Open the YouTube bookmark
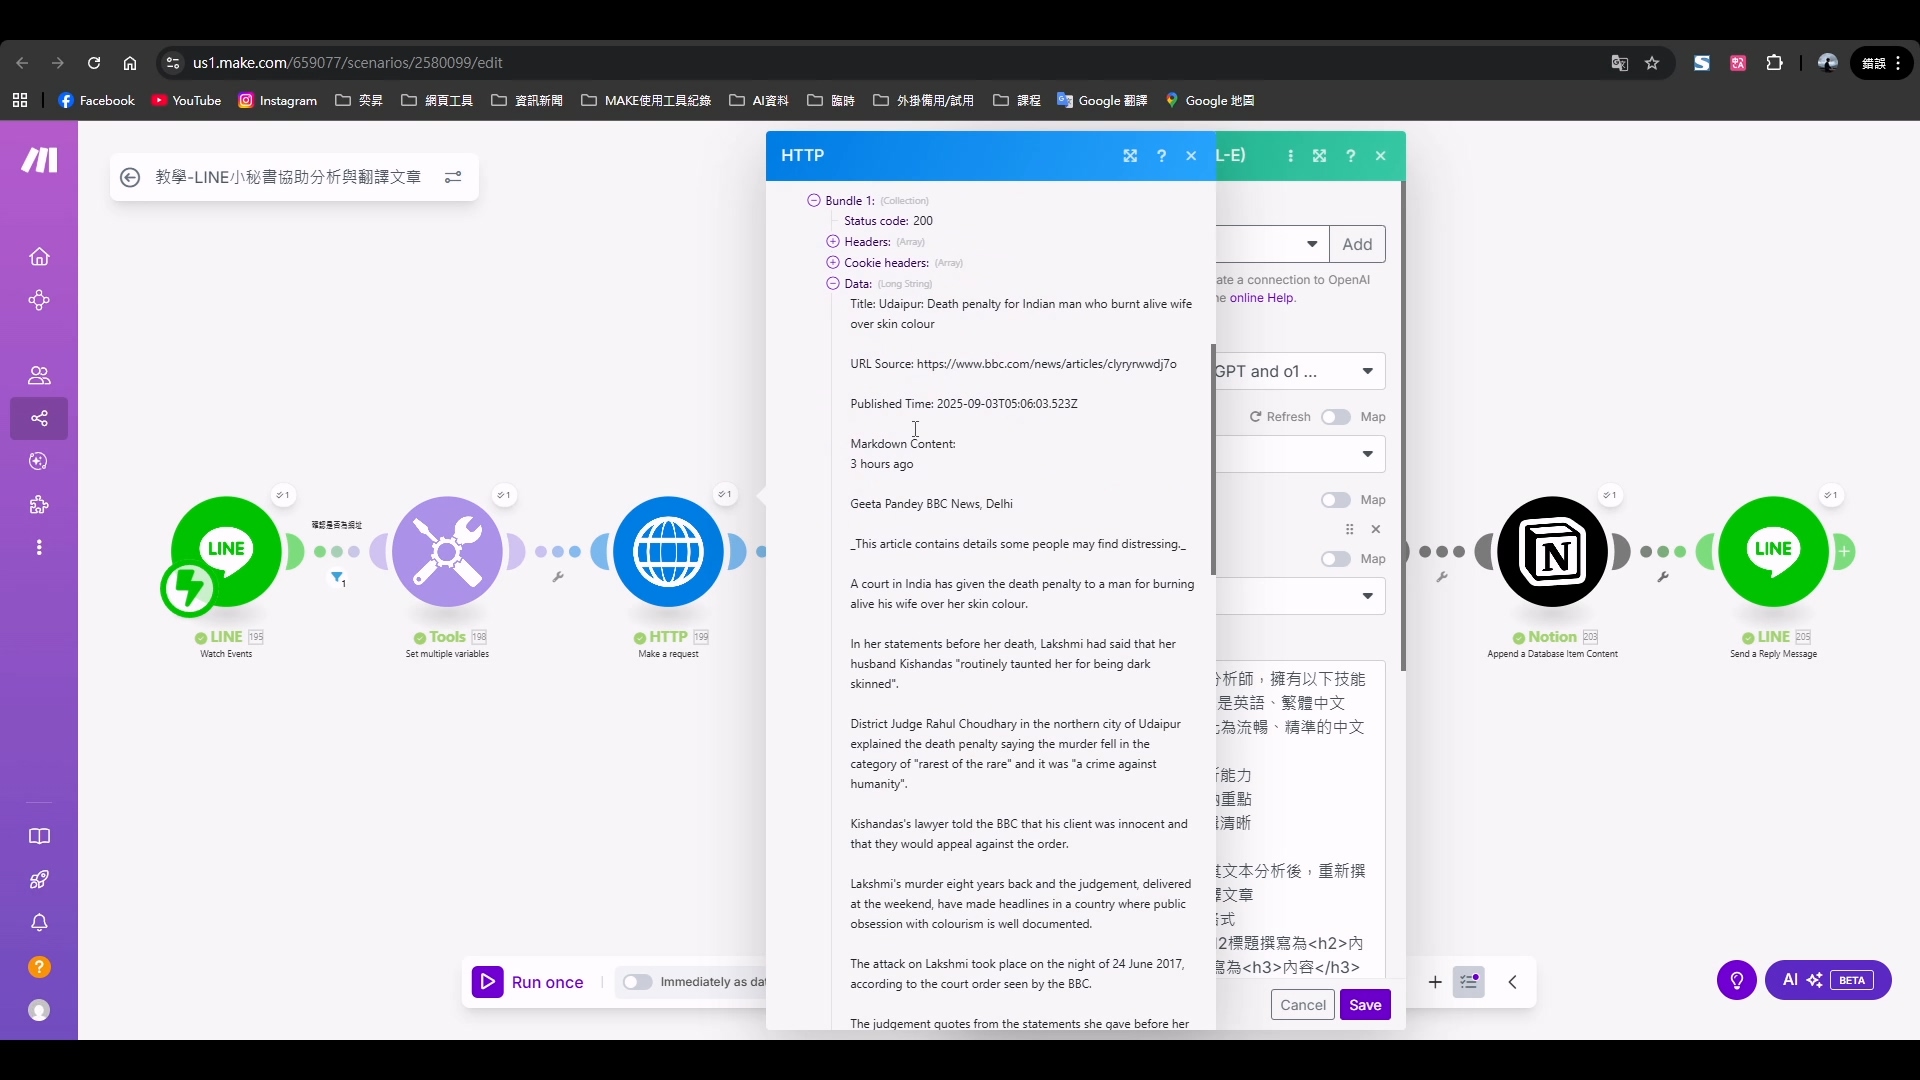Image resolution: width=1920 pixels, height=1080 pixels. coord(186,100)
